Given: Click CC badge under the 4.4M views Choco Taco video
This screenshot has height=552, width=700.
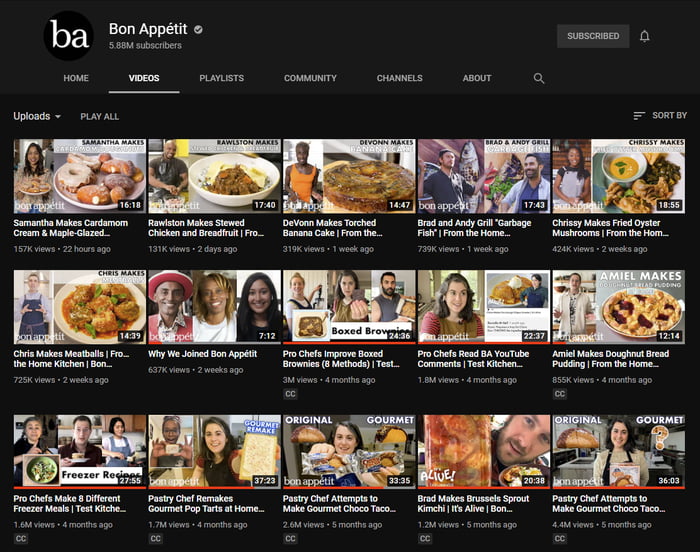Looking at the screenshot, I should coord(559,539).
